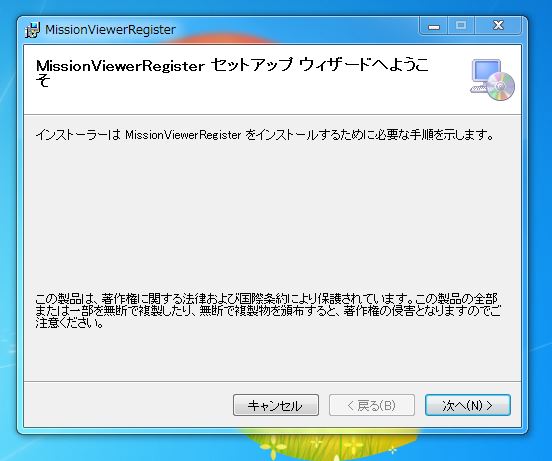Image resolution: width=552 pixels, height=461 pixels.
Task: Click the grayed-out maximize button
Action: [x=461, y=26]
